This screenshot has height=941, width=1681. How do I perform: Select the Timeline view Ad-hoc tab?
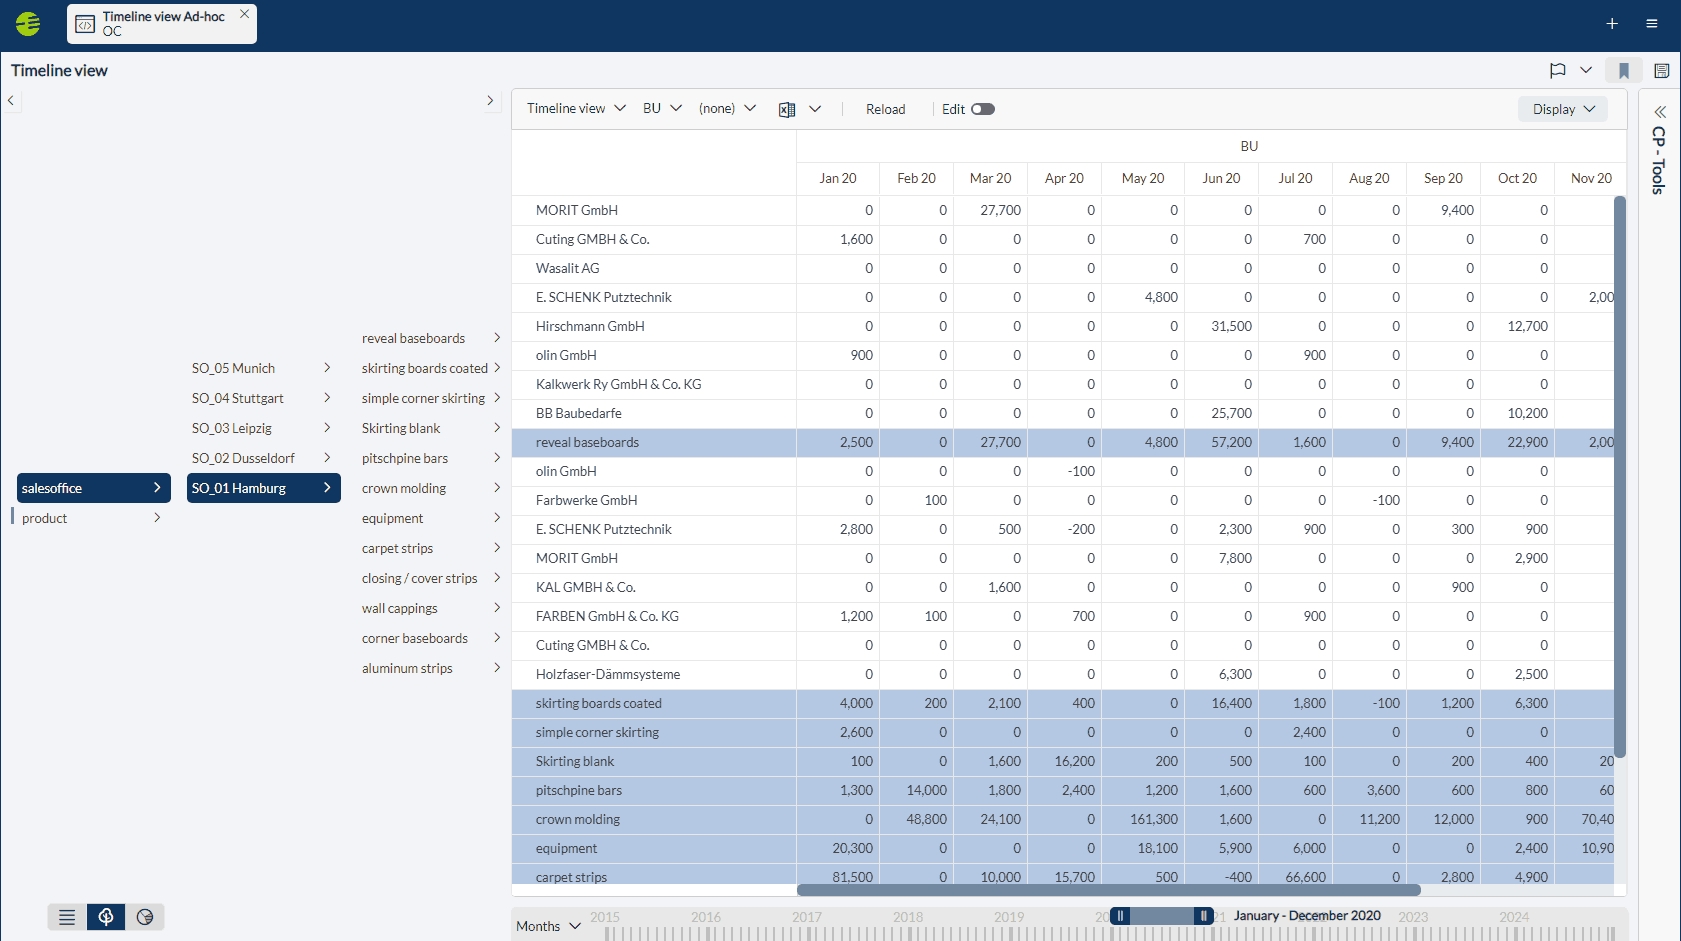(x=162, y=24)
